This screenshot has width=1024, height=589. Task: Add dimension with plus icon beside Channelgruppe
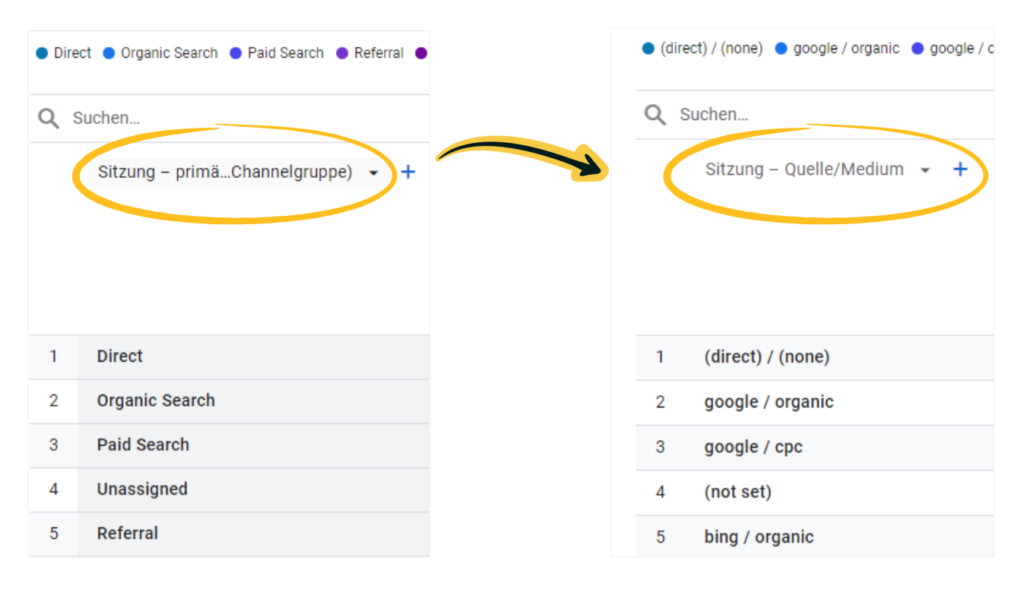pyautogui.click(x=408, y=172)
